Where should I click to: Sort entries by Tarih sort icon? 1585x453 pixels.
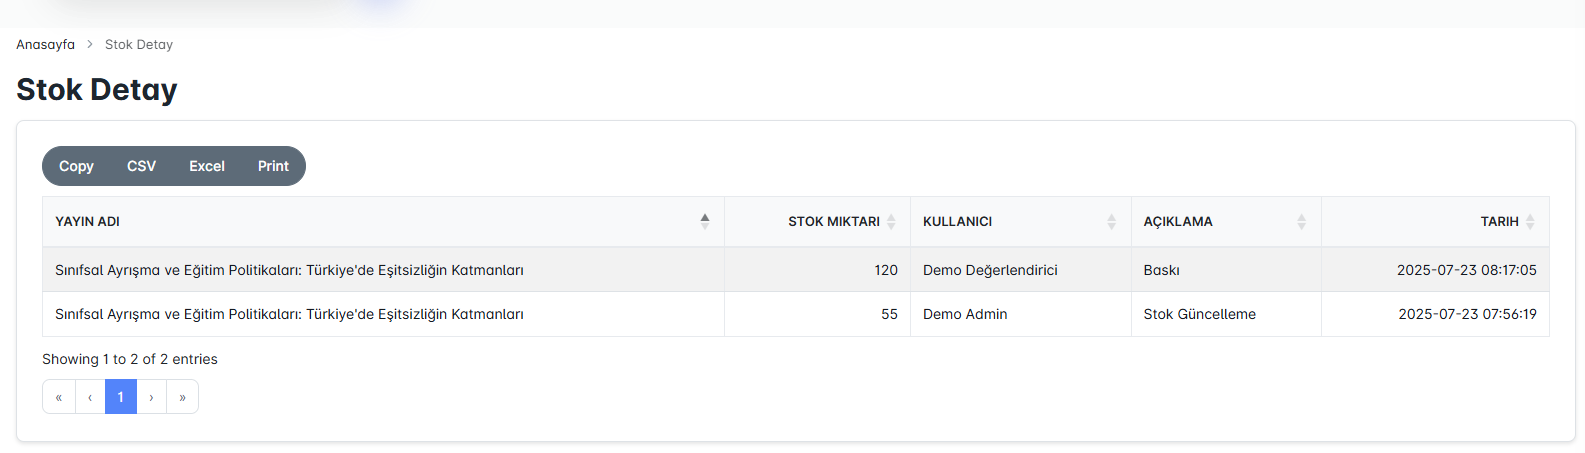tap(1530, 222)
